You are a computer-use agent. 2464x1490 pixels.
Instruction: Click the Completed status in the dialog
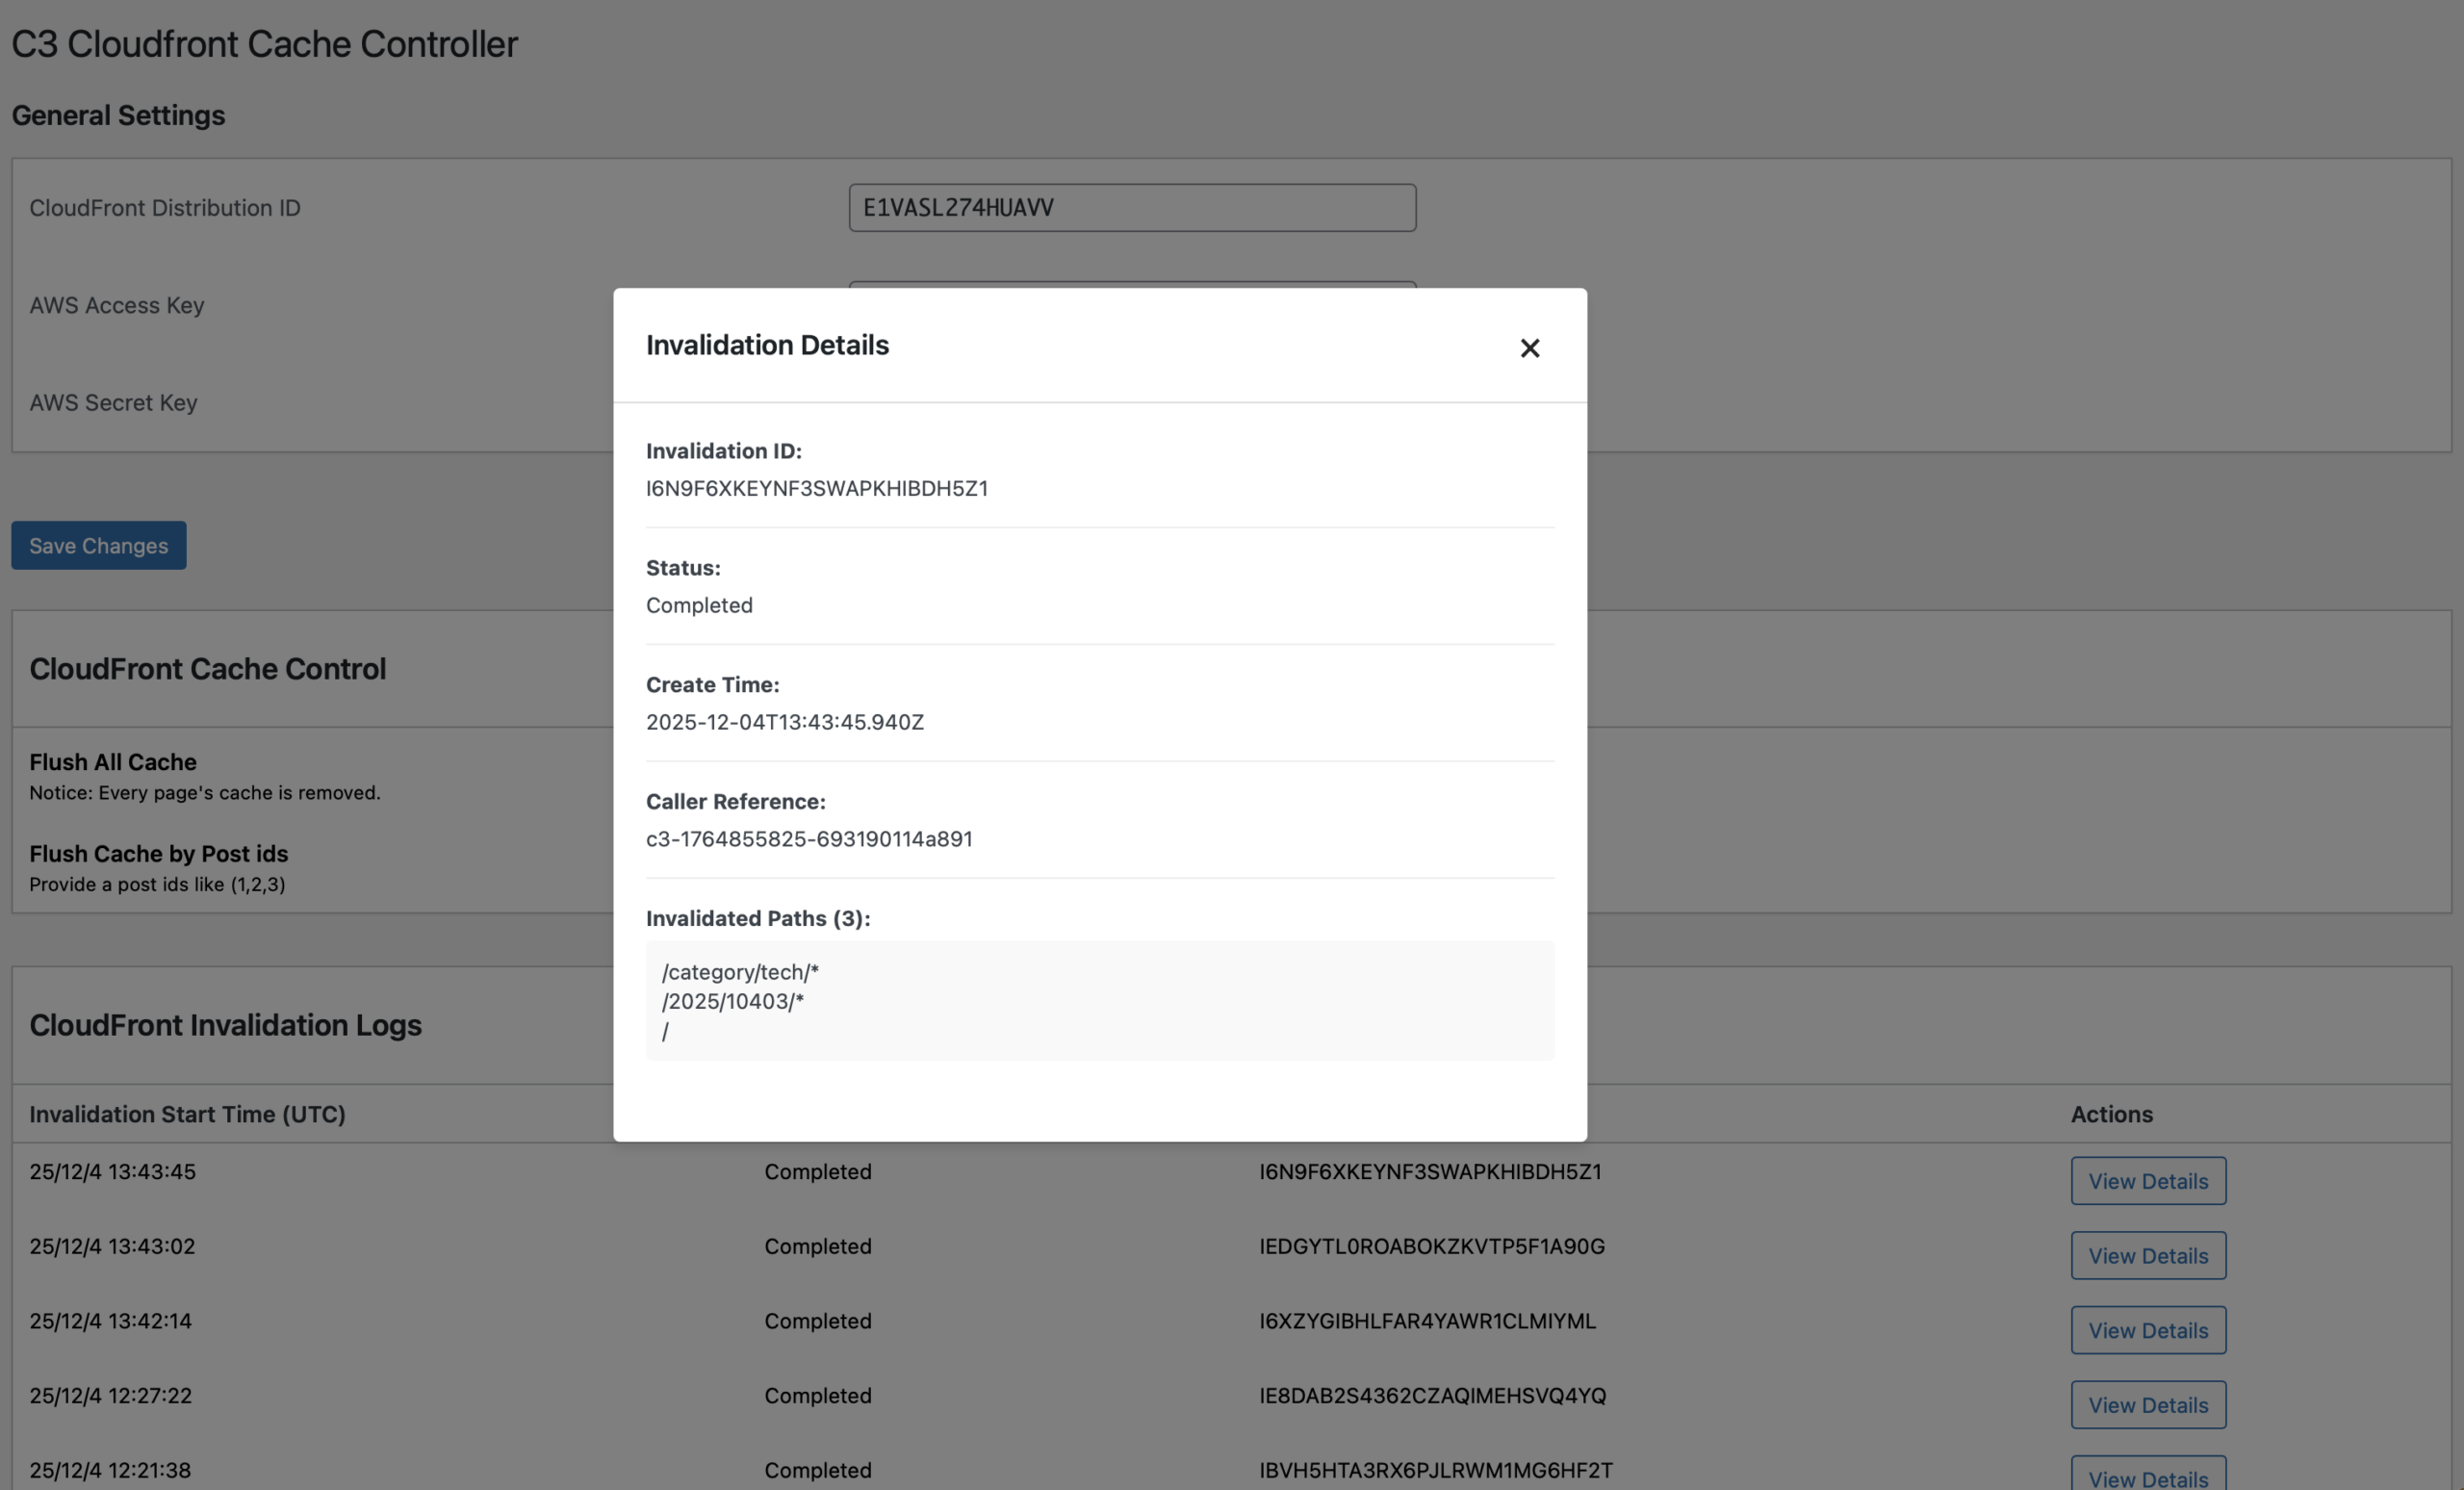tap(699, 606)
